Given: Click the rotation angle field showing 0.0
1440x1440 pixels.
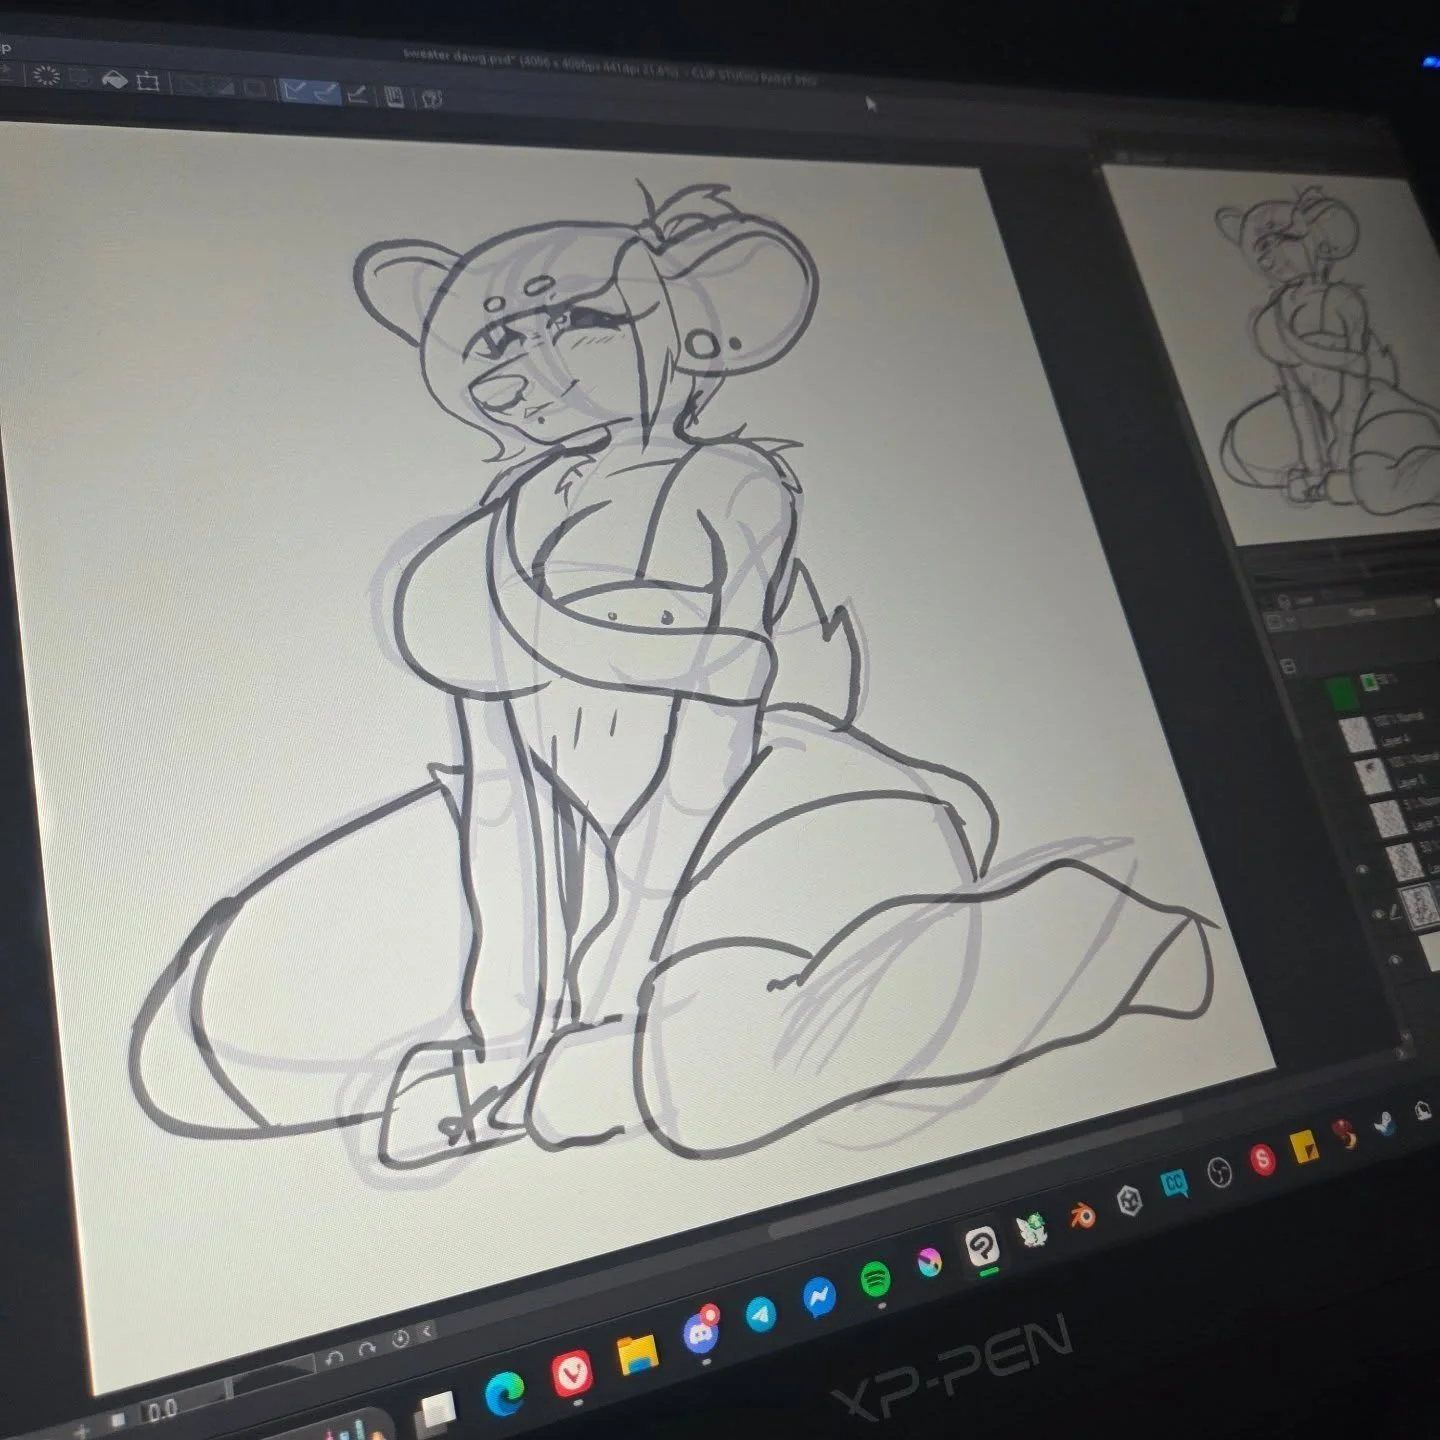Looking at the screenshot, I should click(162, 1412).
